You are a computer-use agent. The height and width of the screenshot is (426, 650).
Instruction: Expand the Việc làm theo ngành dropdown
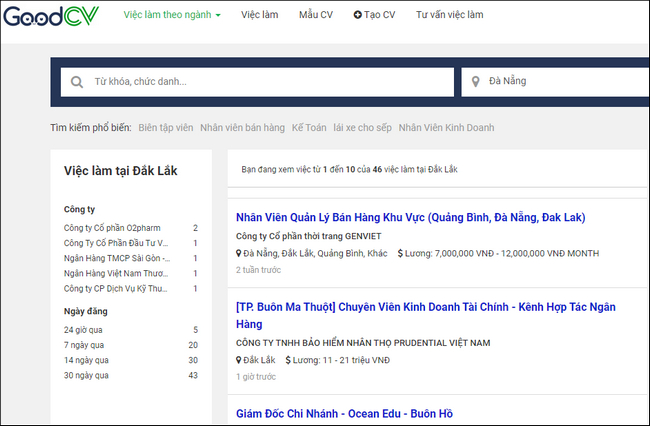(172, 16)
